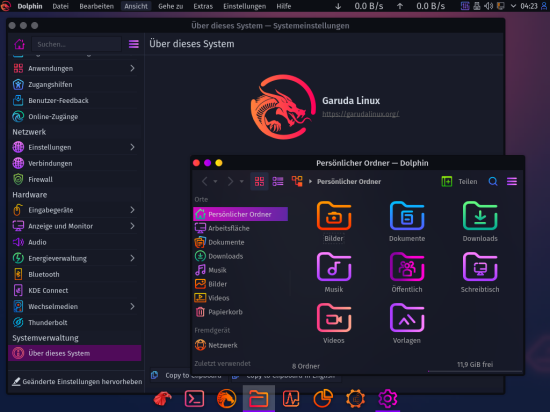This screenshot has height=412, width=550.
Task: Click Persönlicher Ordner in the location bar
Action: [x=349, y=181]
